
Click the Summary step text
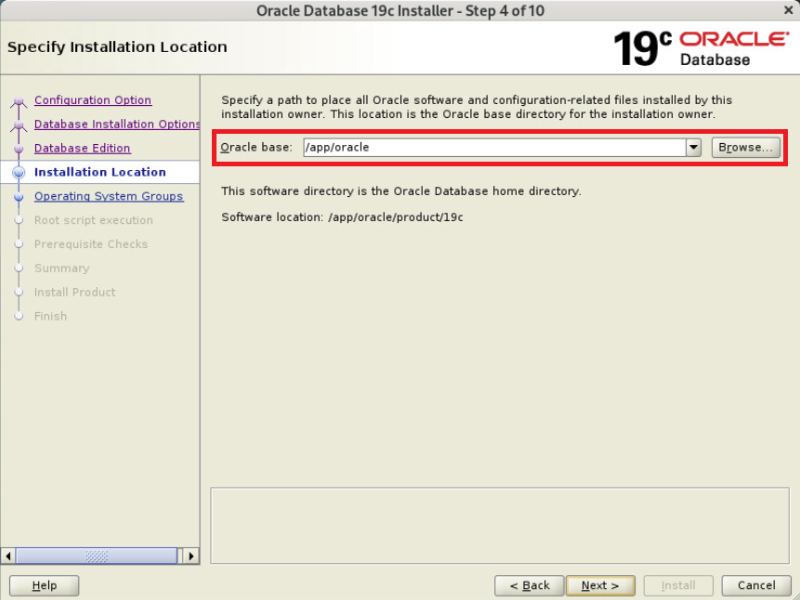point(62,268)
